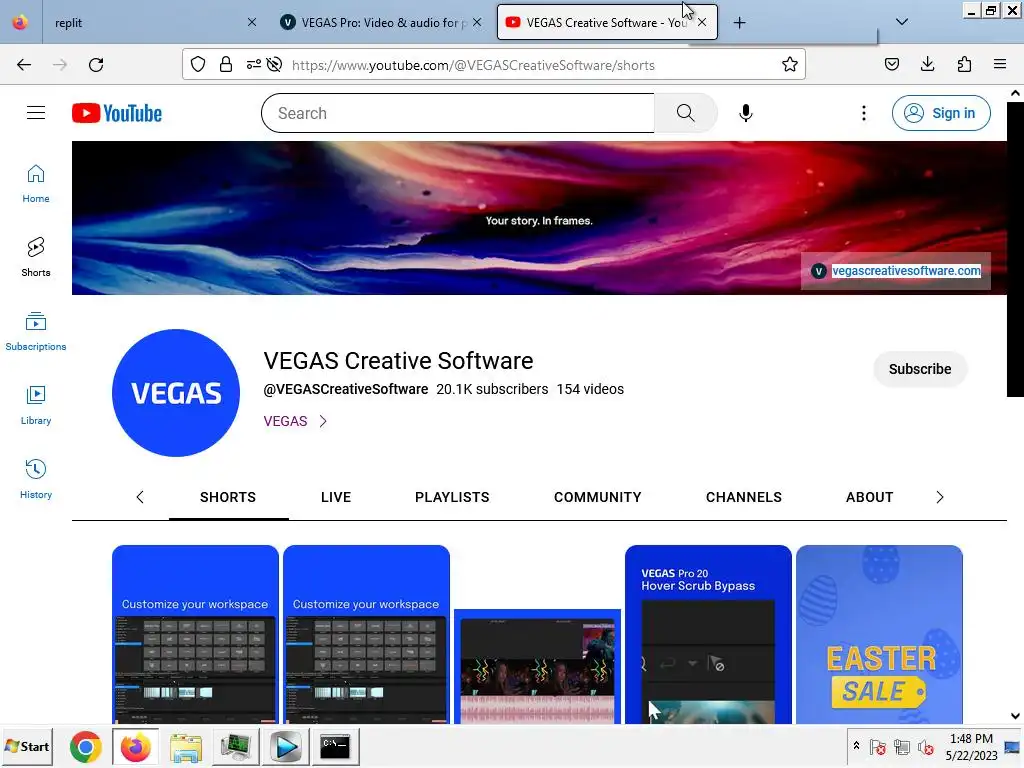Open Firefox extensions puzzle icon
Screen dimensions: 1024x768
click(x=964, y=64)
